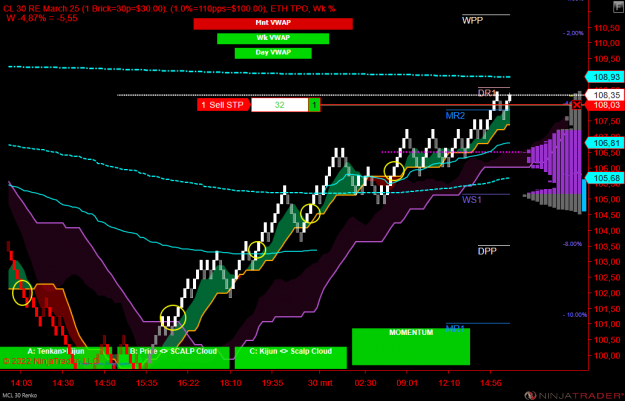The image size is (625, 401).
Task: Click the 12:10 time axis label
Action: point(449,383)
